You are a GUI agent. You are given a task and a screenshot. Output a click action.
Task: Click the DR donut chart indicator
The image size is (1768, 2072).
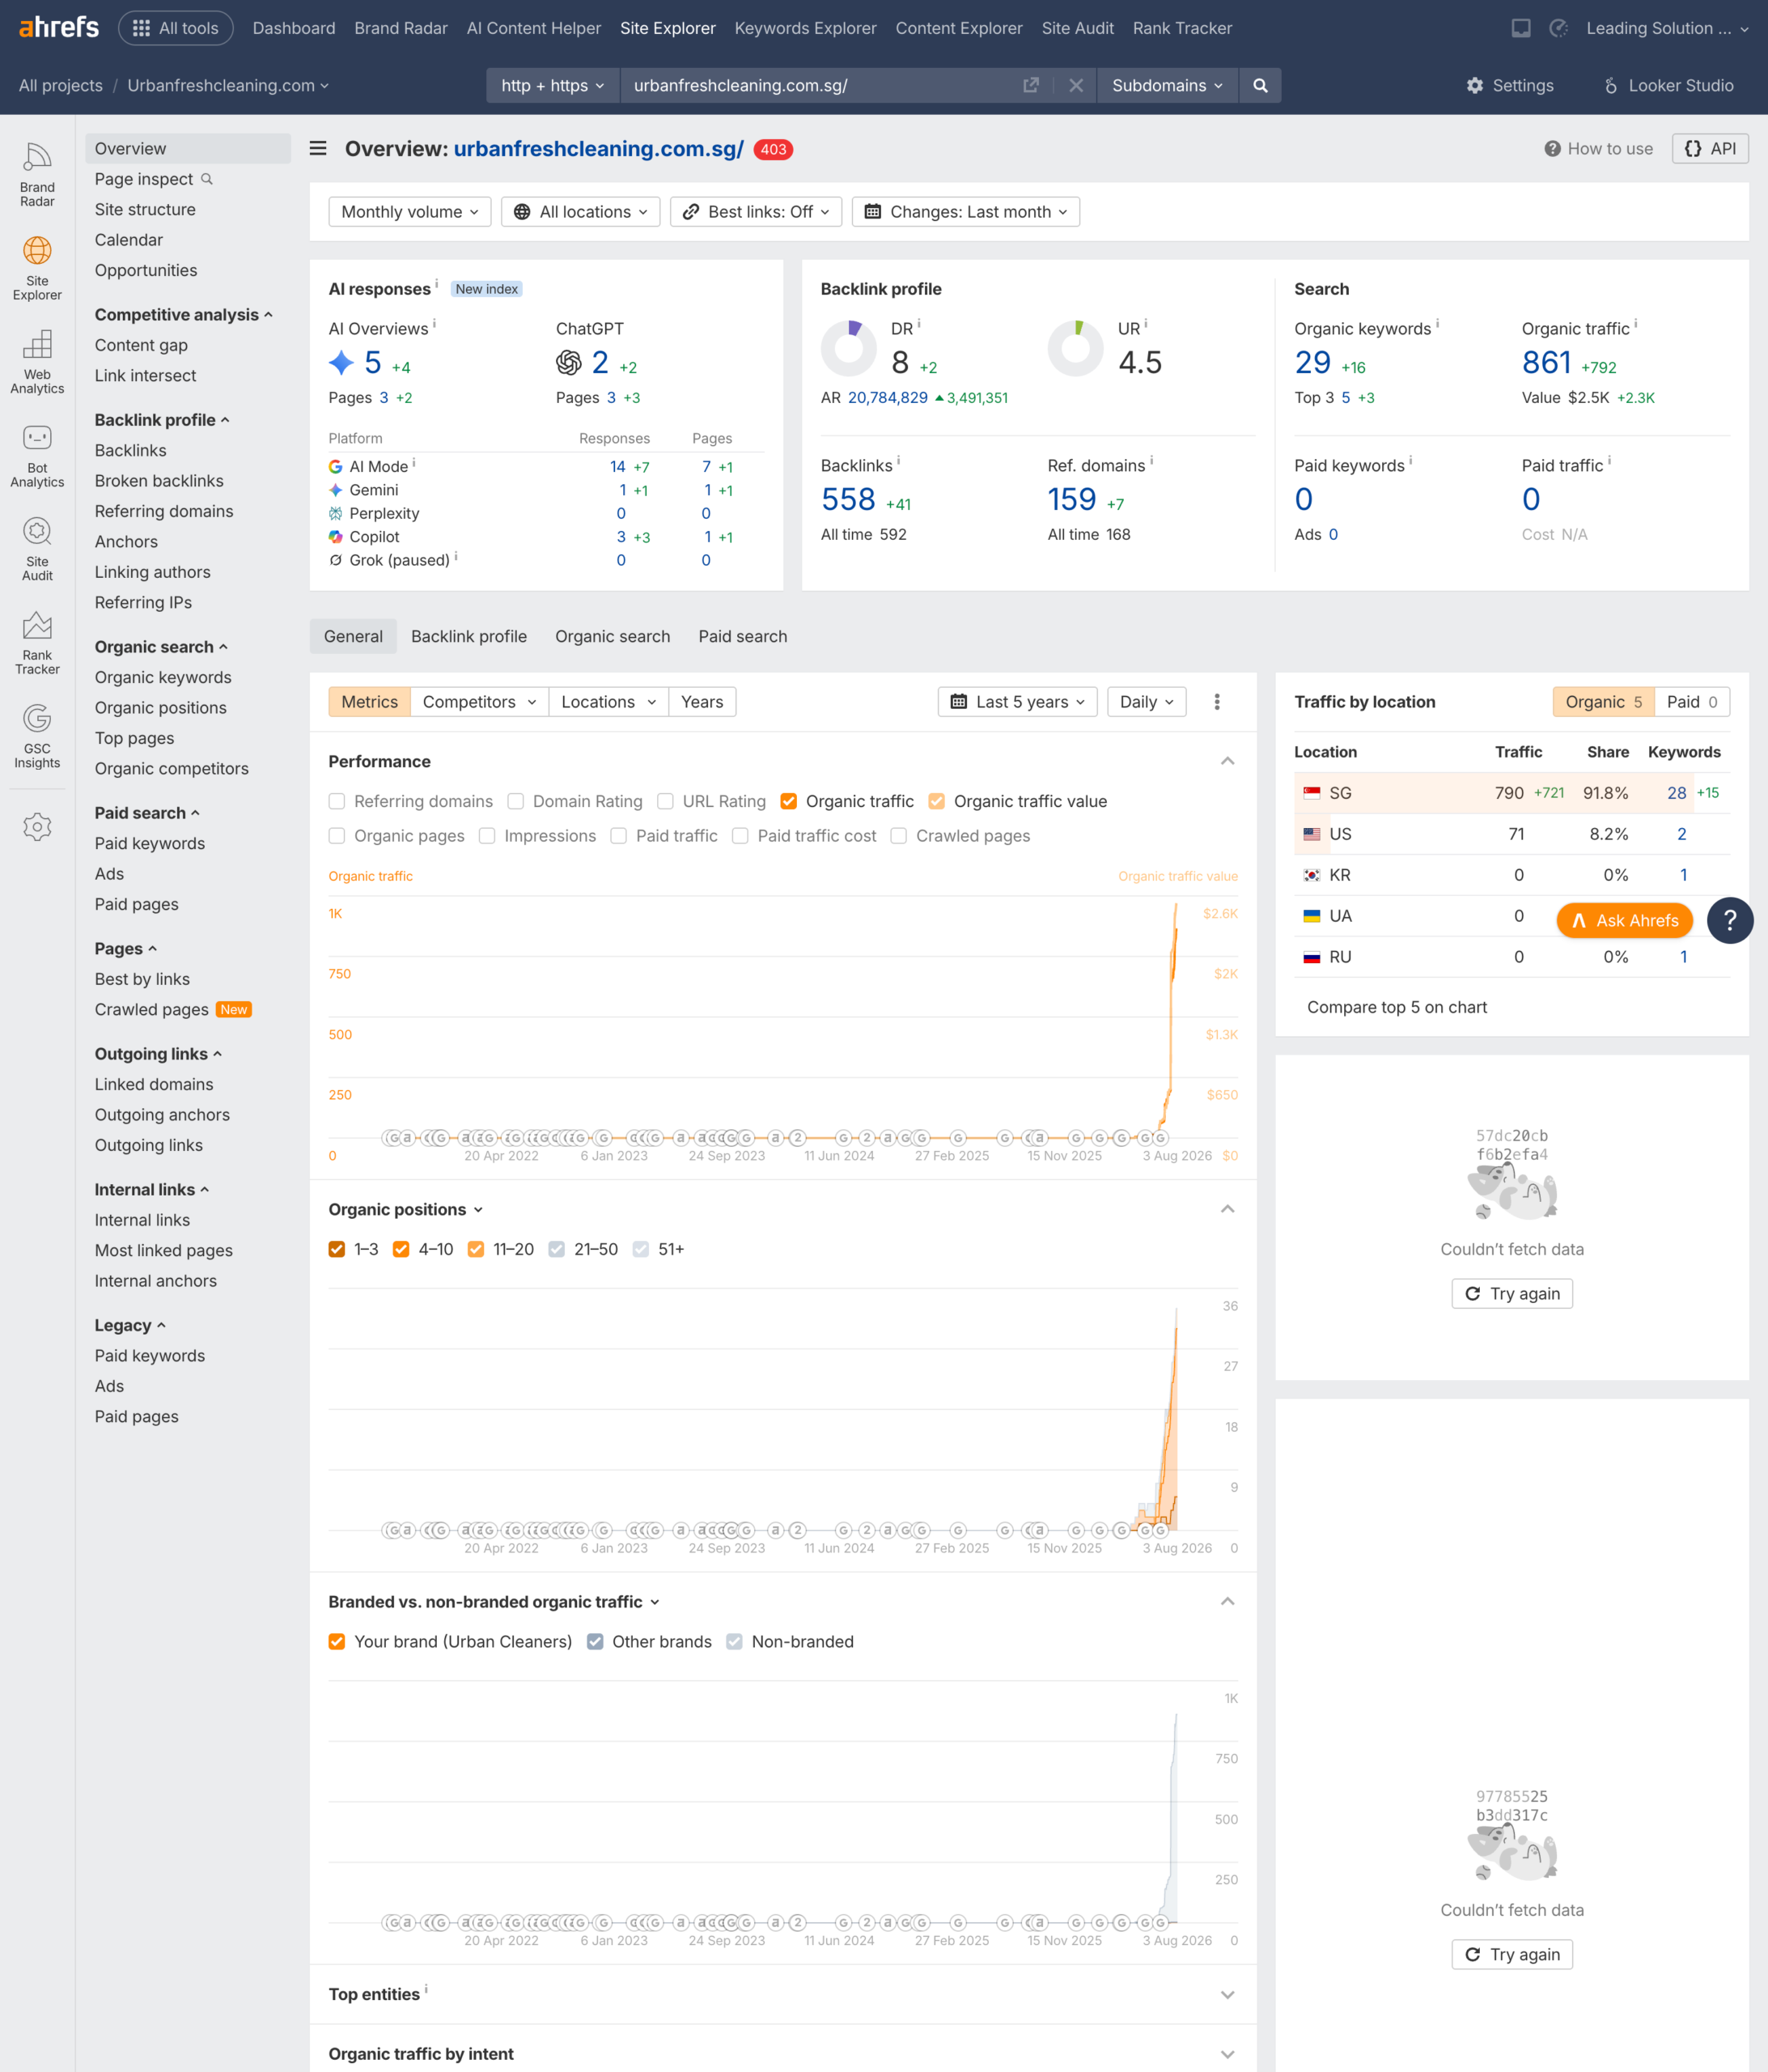tap(849, 349)
